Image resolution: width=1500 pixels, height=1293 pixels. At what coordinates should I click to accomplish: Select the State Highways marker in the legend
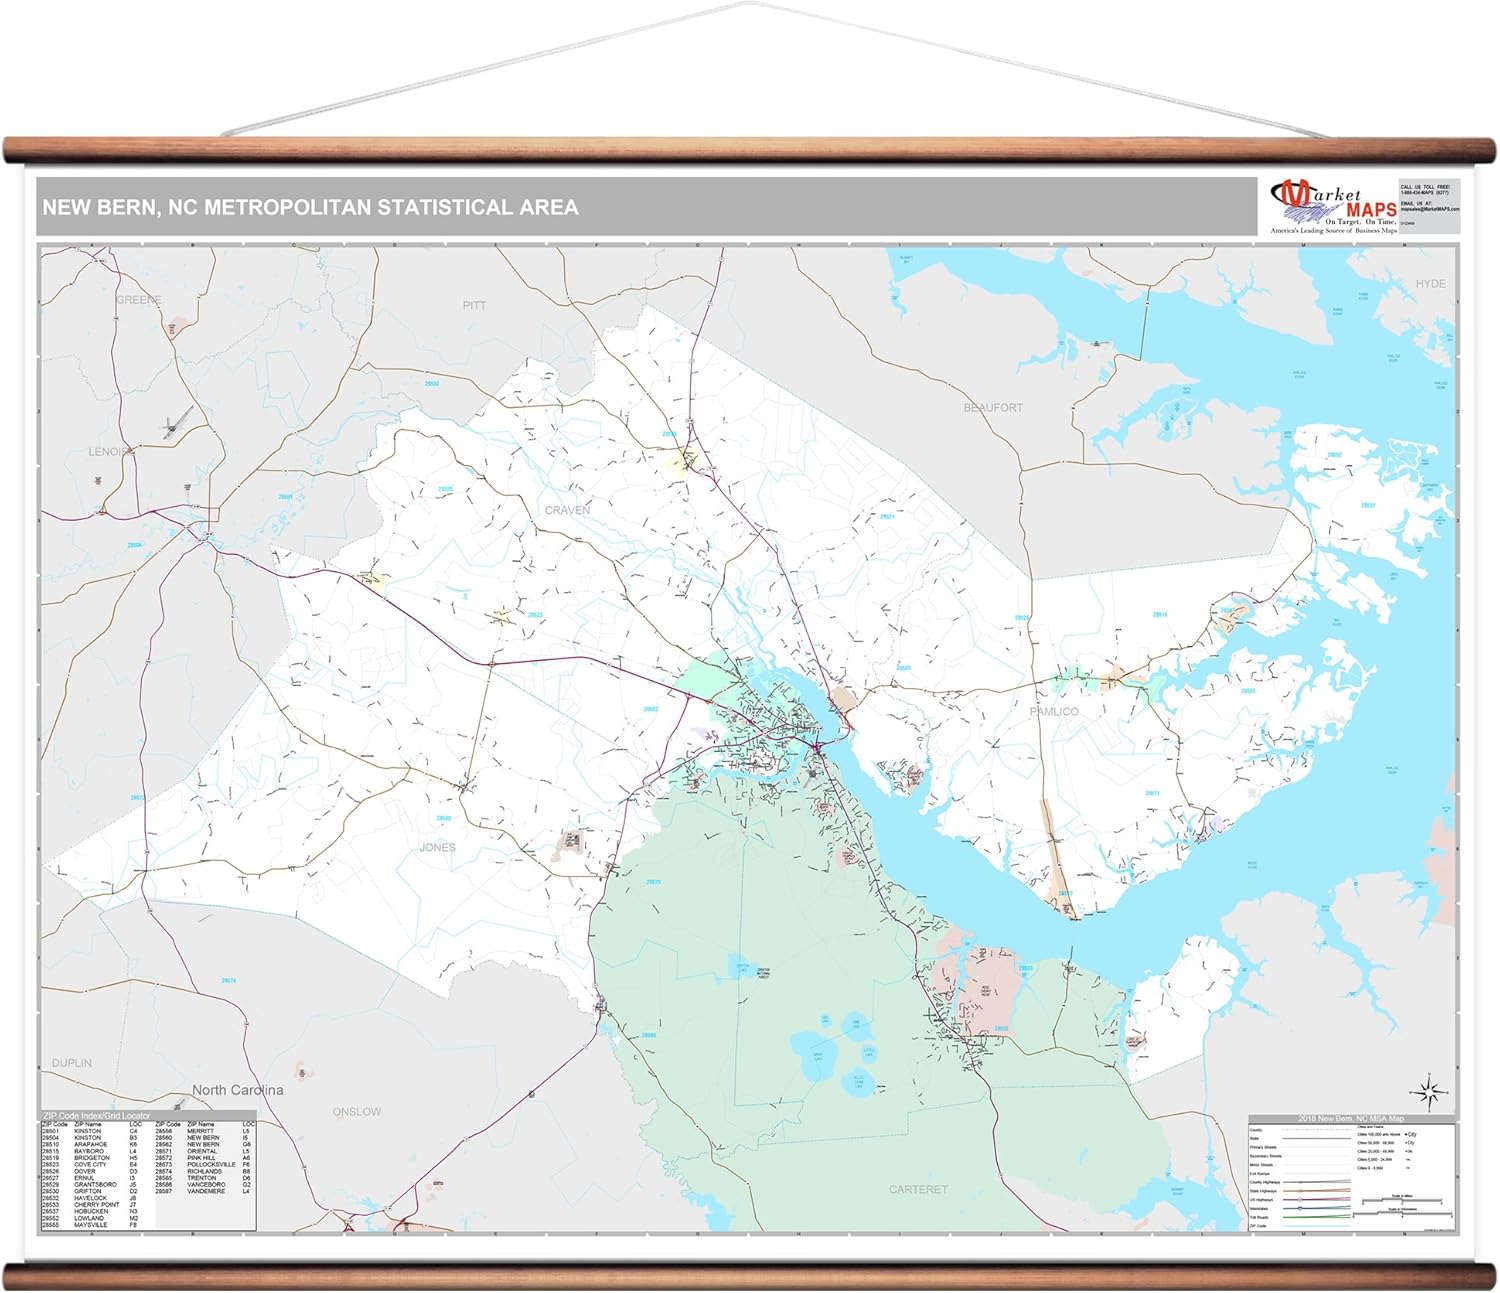(x=1300, y=1191)
